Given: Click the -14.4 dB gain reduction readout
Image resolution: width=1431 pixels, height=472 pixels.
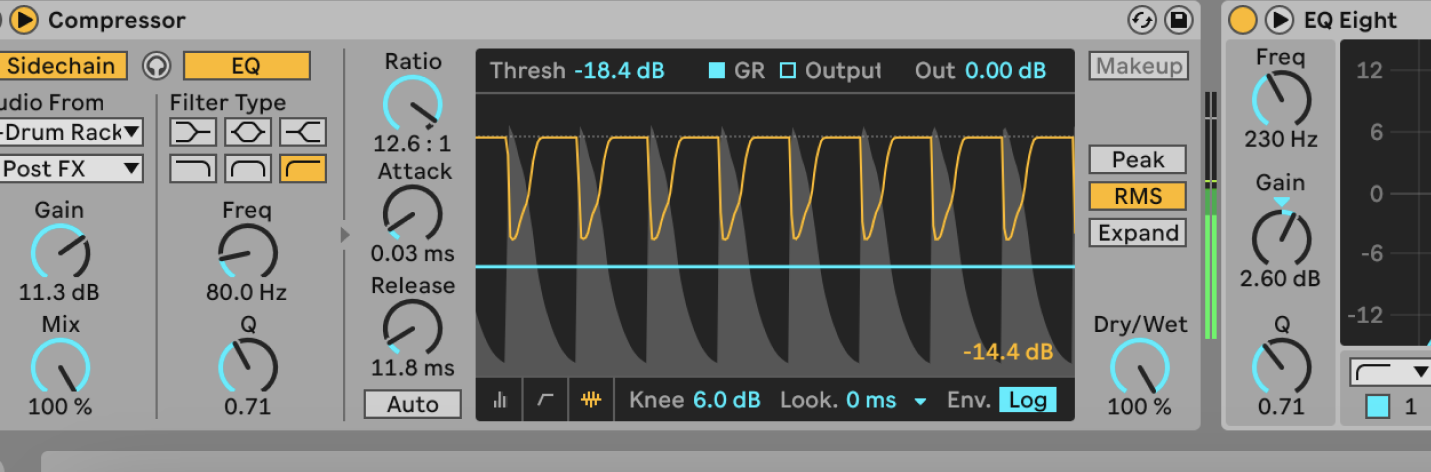Looking at the screenshot, I should pyautogui.click(x=1008, y=352).
